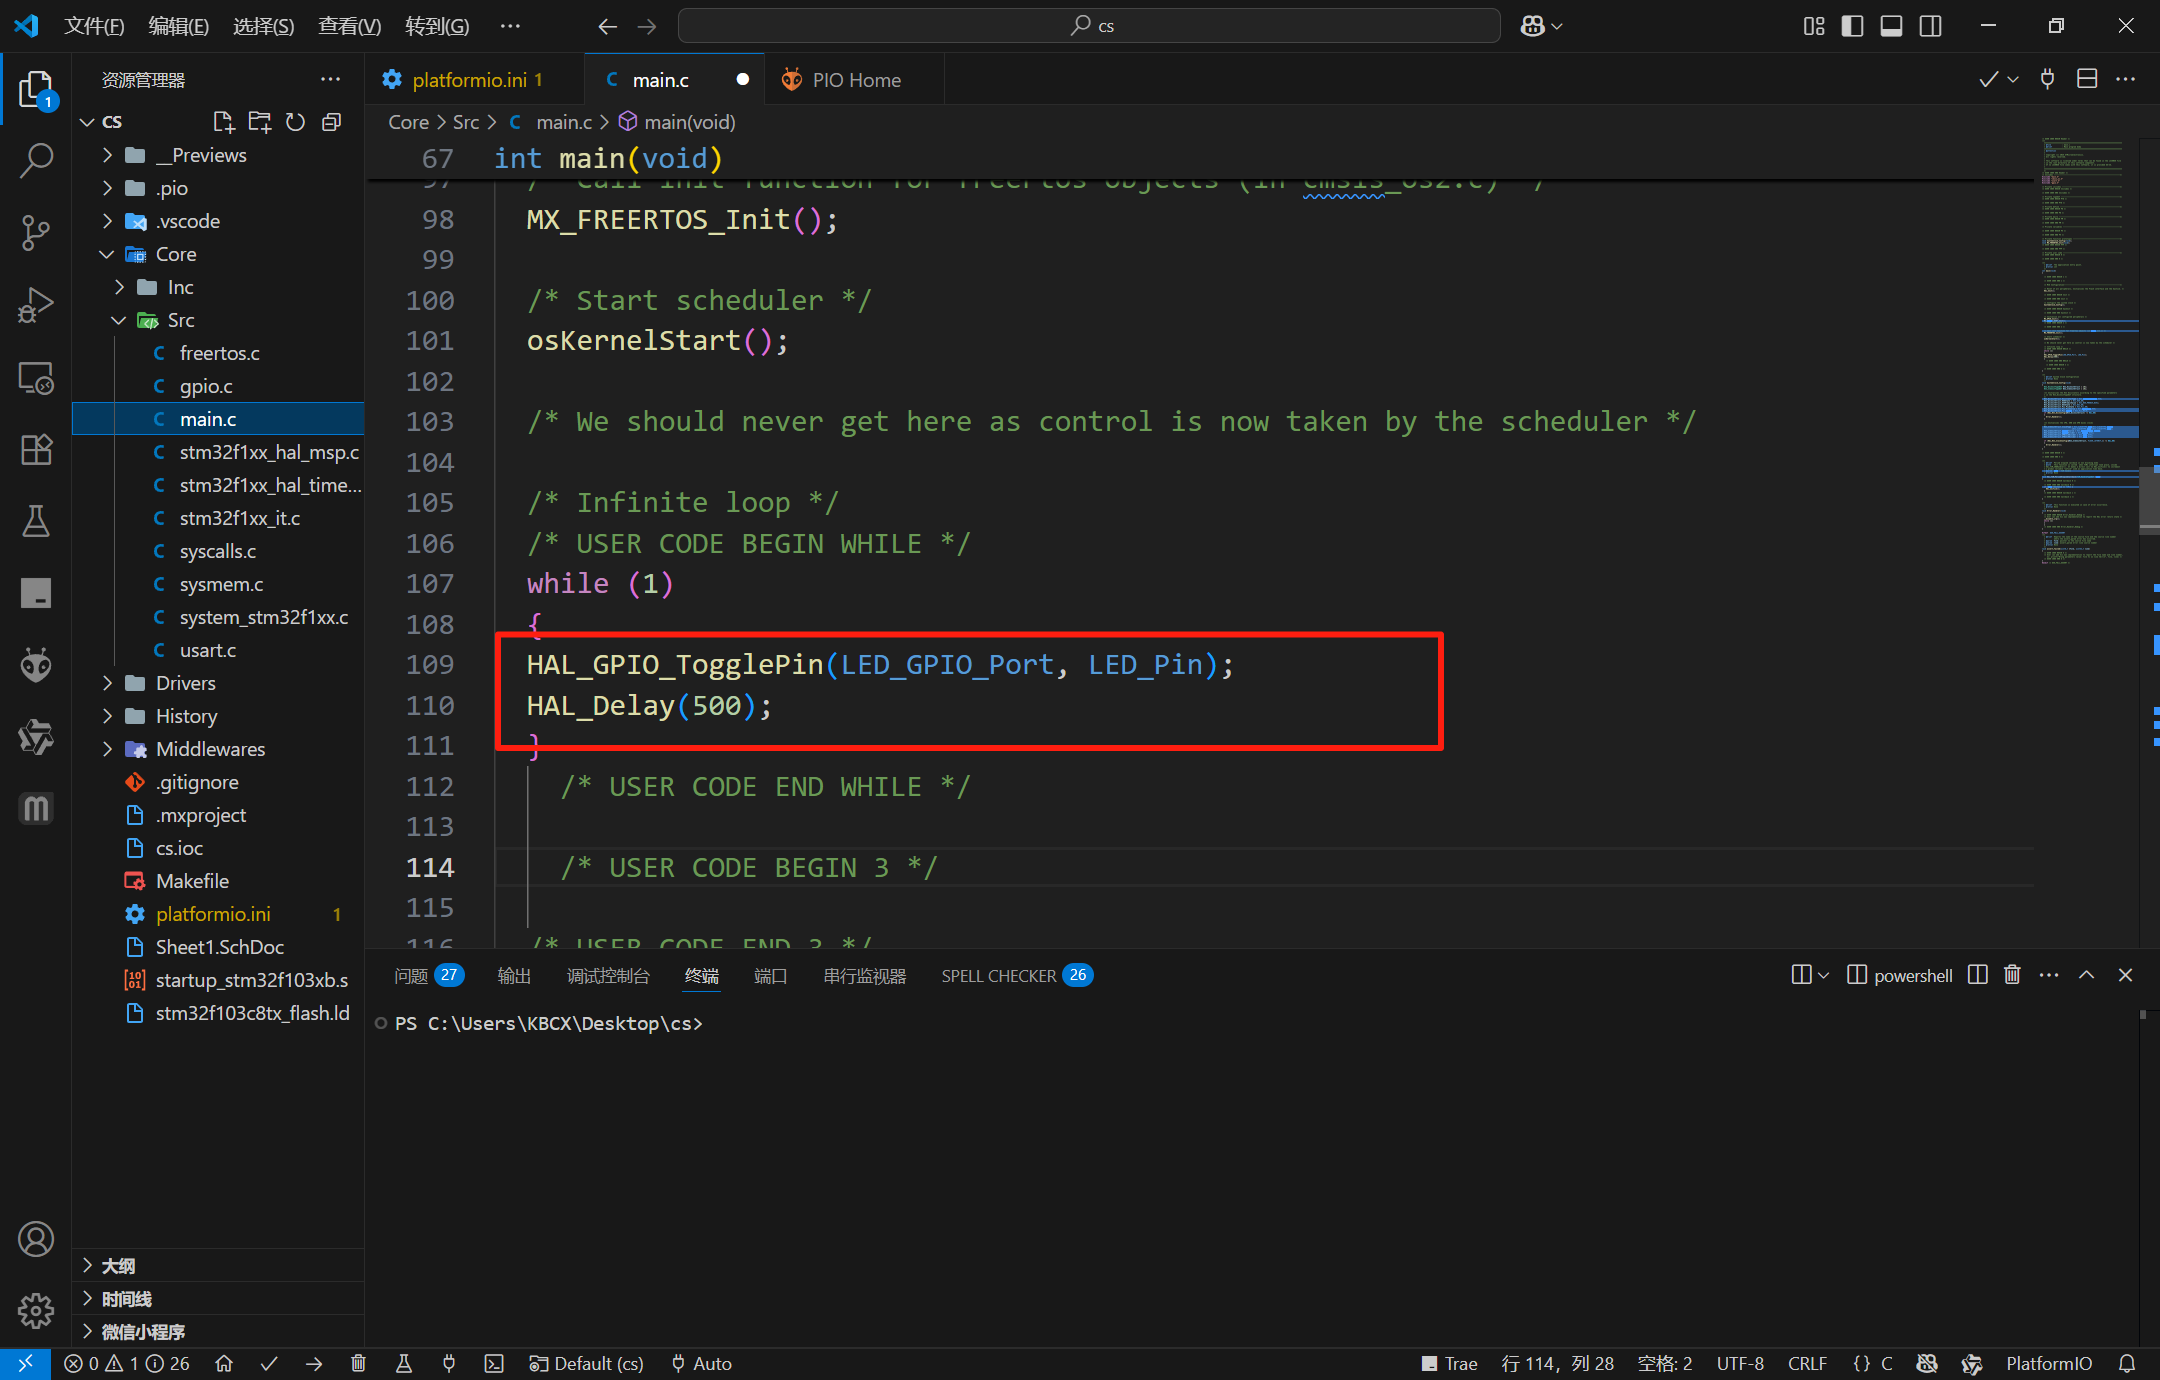Toggle the secondary sidebar layout button
2160x1380 pixels.
(1930, 26)
